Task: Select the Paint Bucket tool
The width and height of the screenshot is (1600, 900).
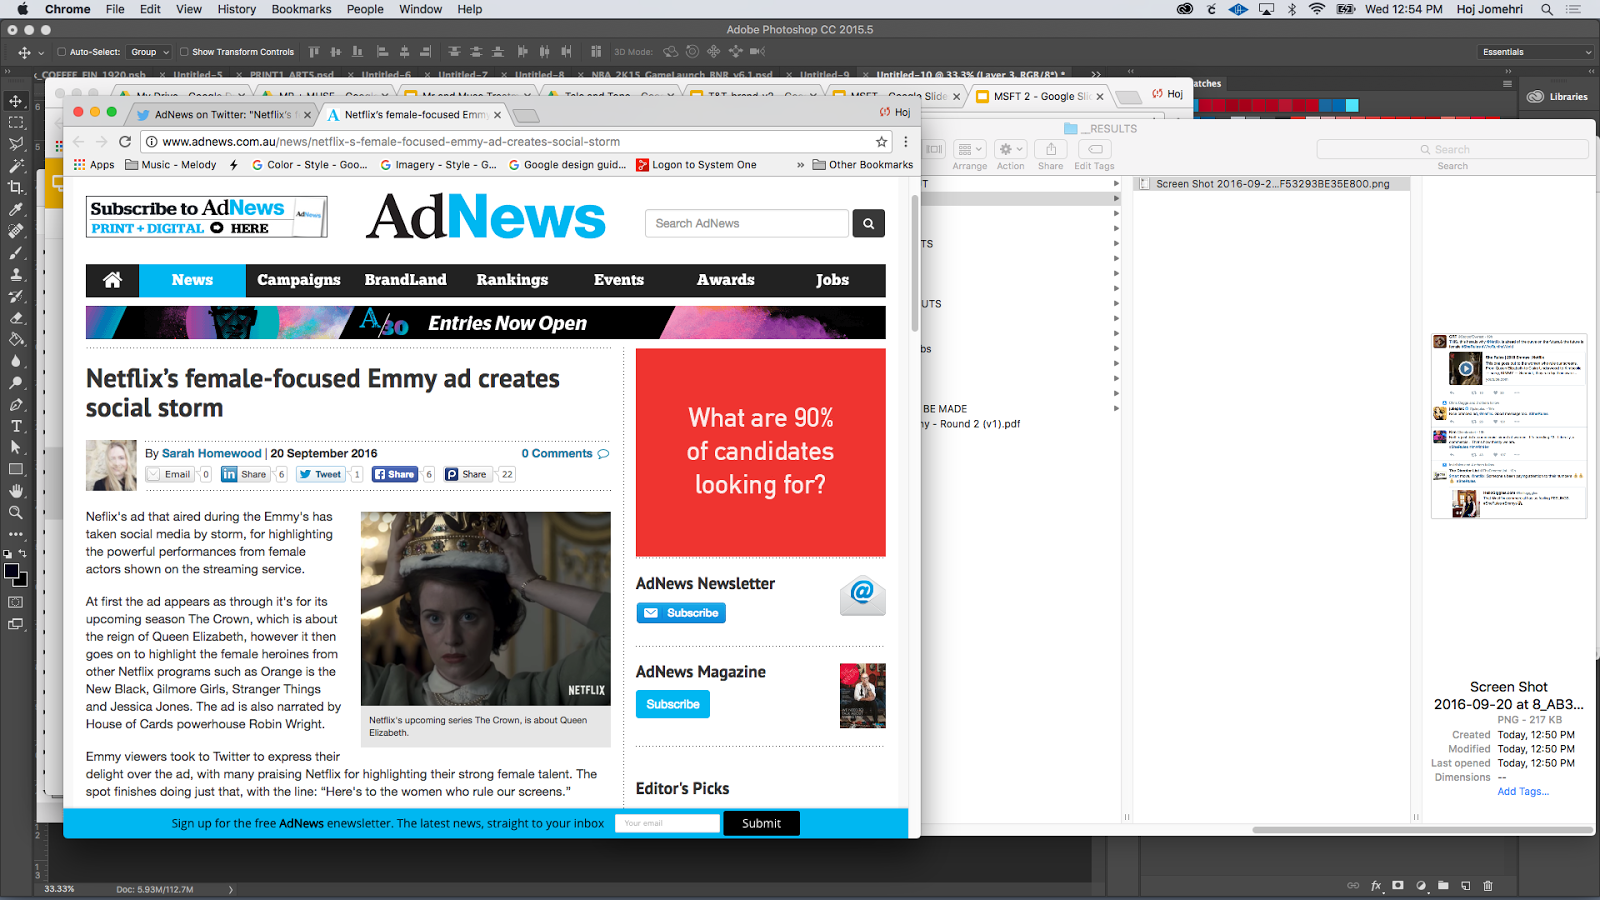Action: tap(16, 339)
